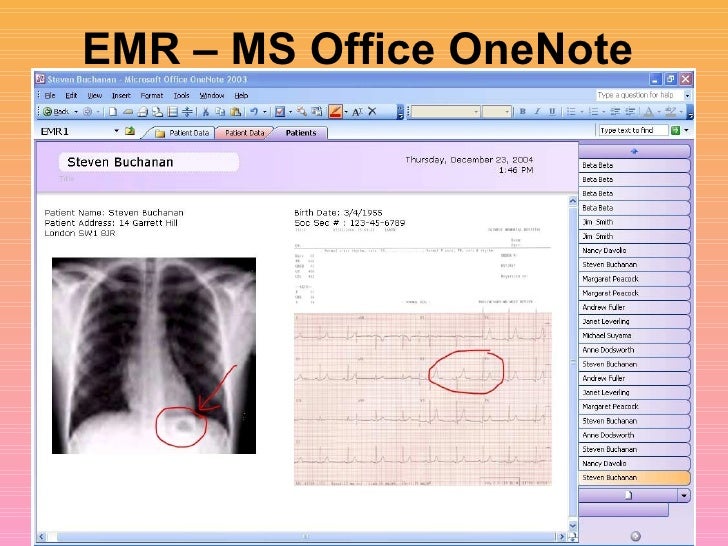Open font color dropdown arrow
This screenshot has width=728, height=546.
(659, 112)
